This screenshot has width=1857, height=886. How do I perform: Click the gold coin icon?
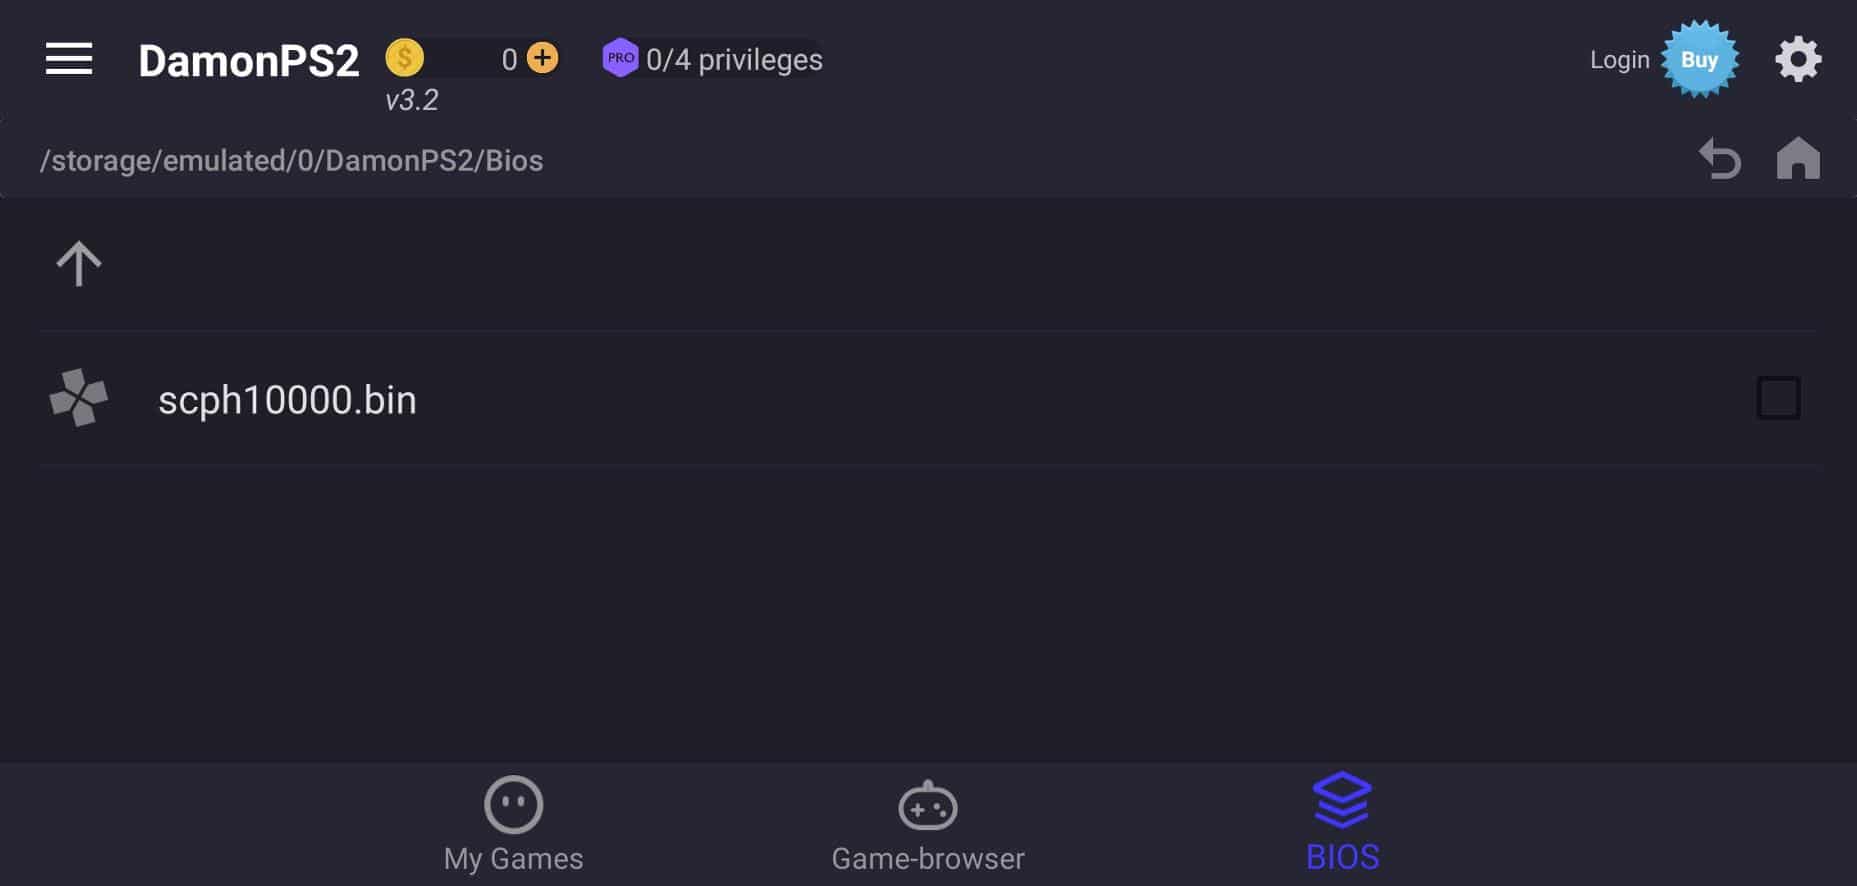coord(405,58)
